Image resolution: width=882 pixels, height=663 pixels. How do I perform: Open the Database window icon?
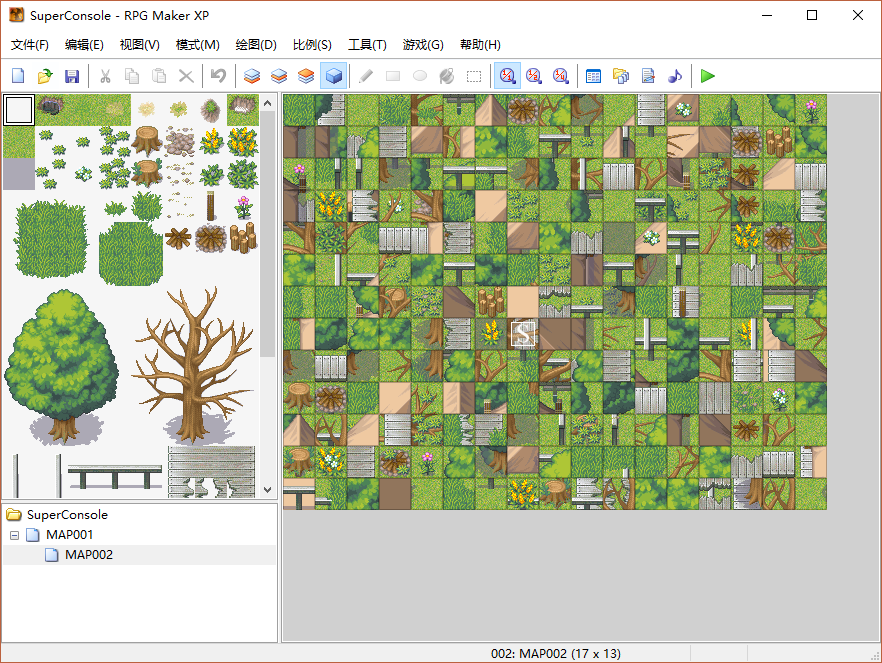(x=593, y=76)
